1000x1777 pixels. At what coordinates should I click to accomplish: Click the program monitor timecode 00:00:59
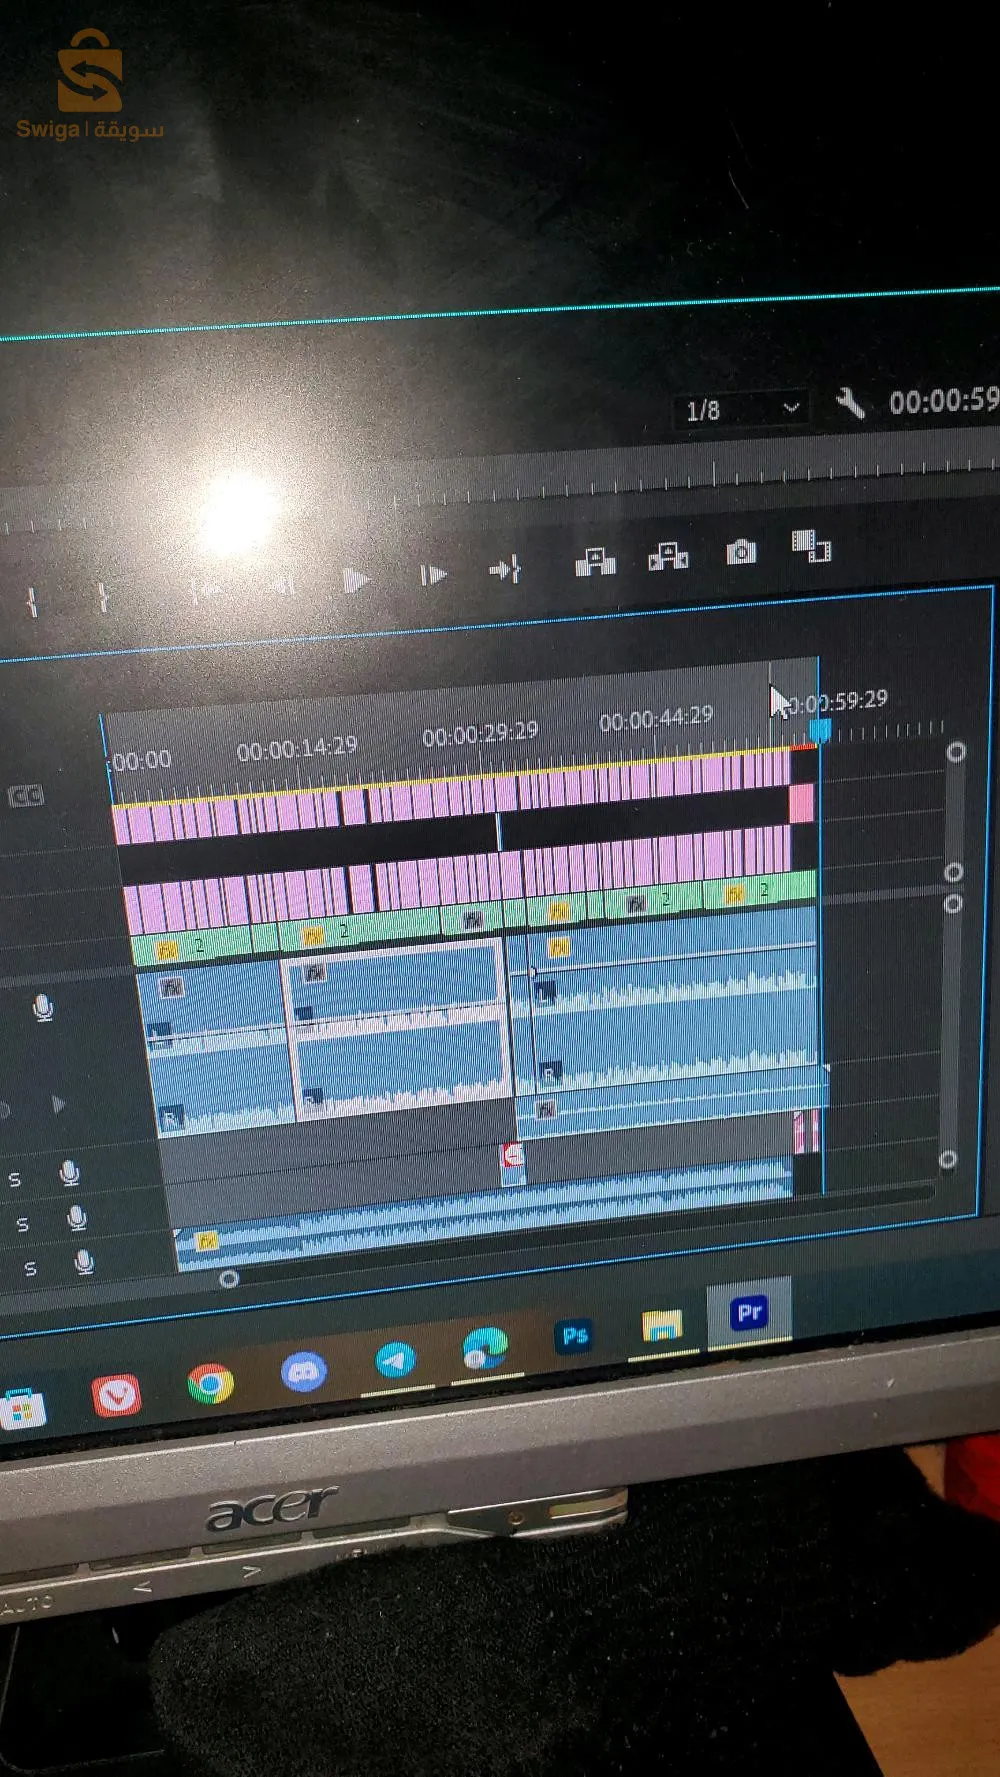tap(944, 400)
